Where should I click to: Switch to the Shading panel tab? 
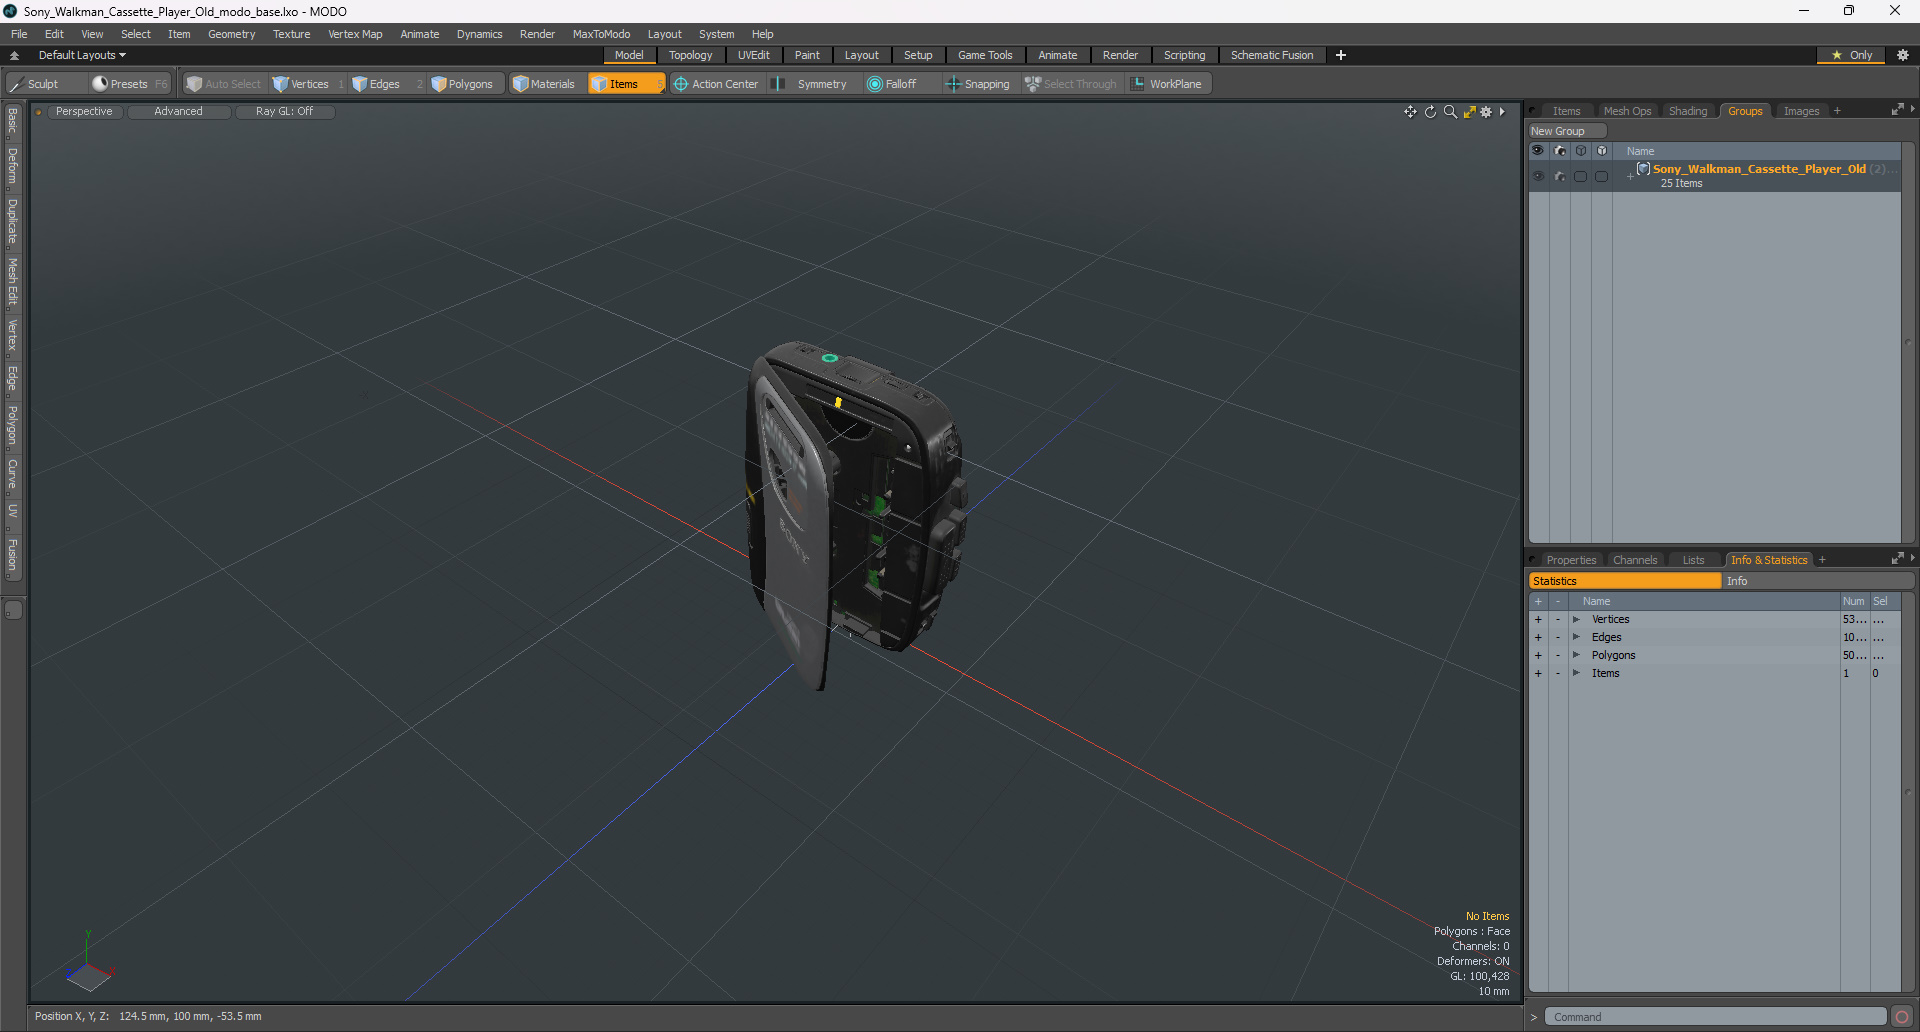point(1688,111)
